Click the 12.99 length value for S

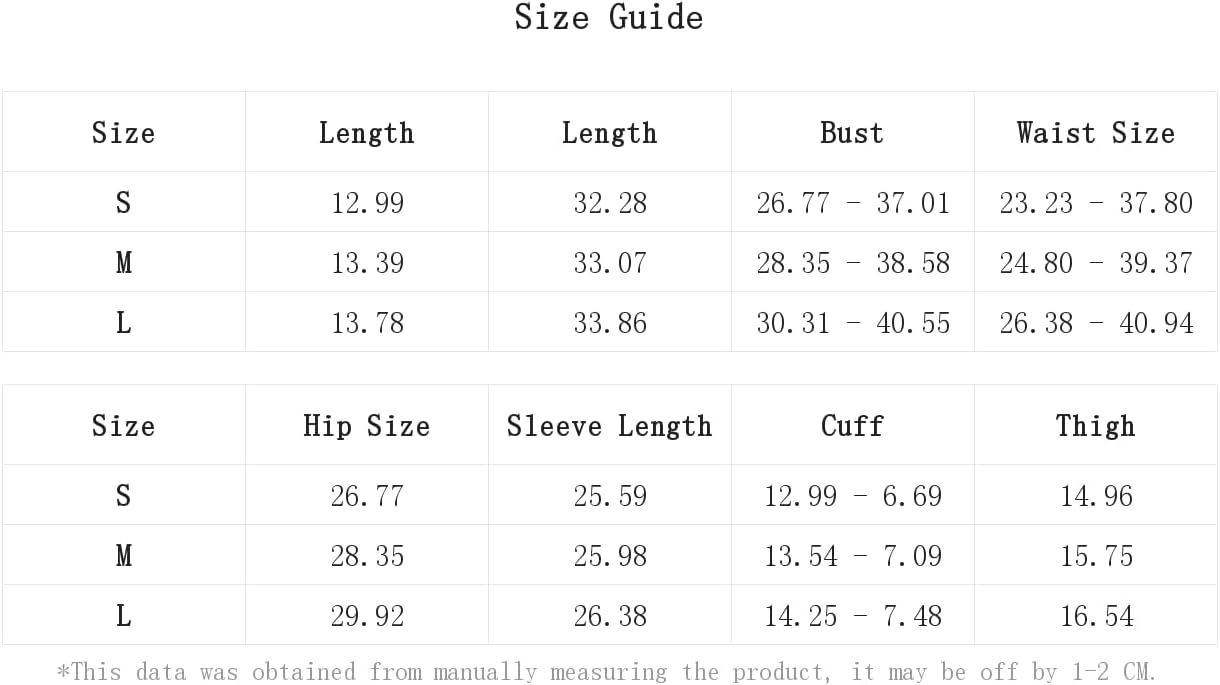click(367, 203)
